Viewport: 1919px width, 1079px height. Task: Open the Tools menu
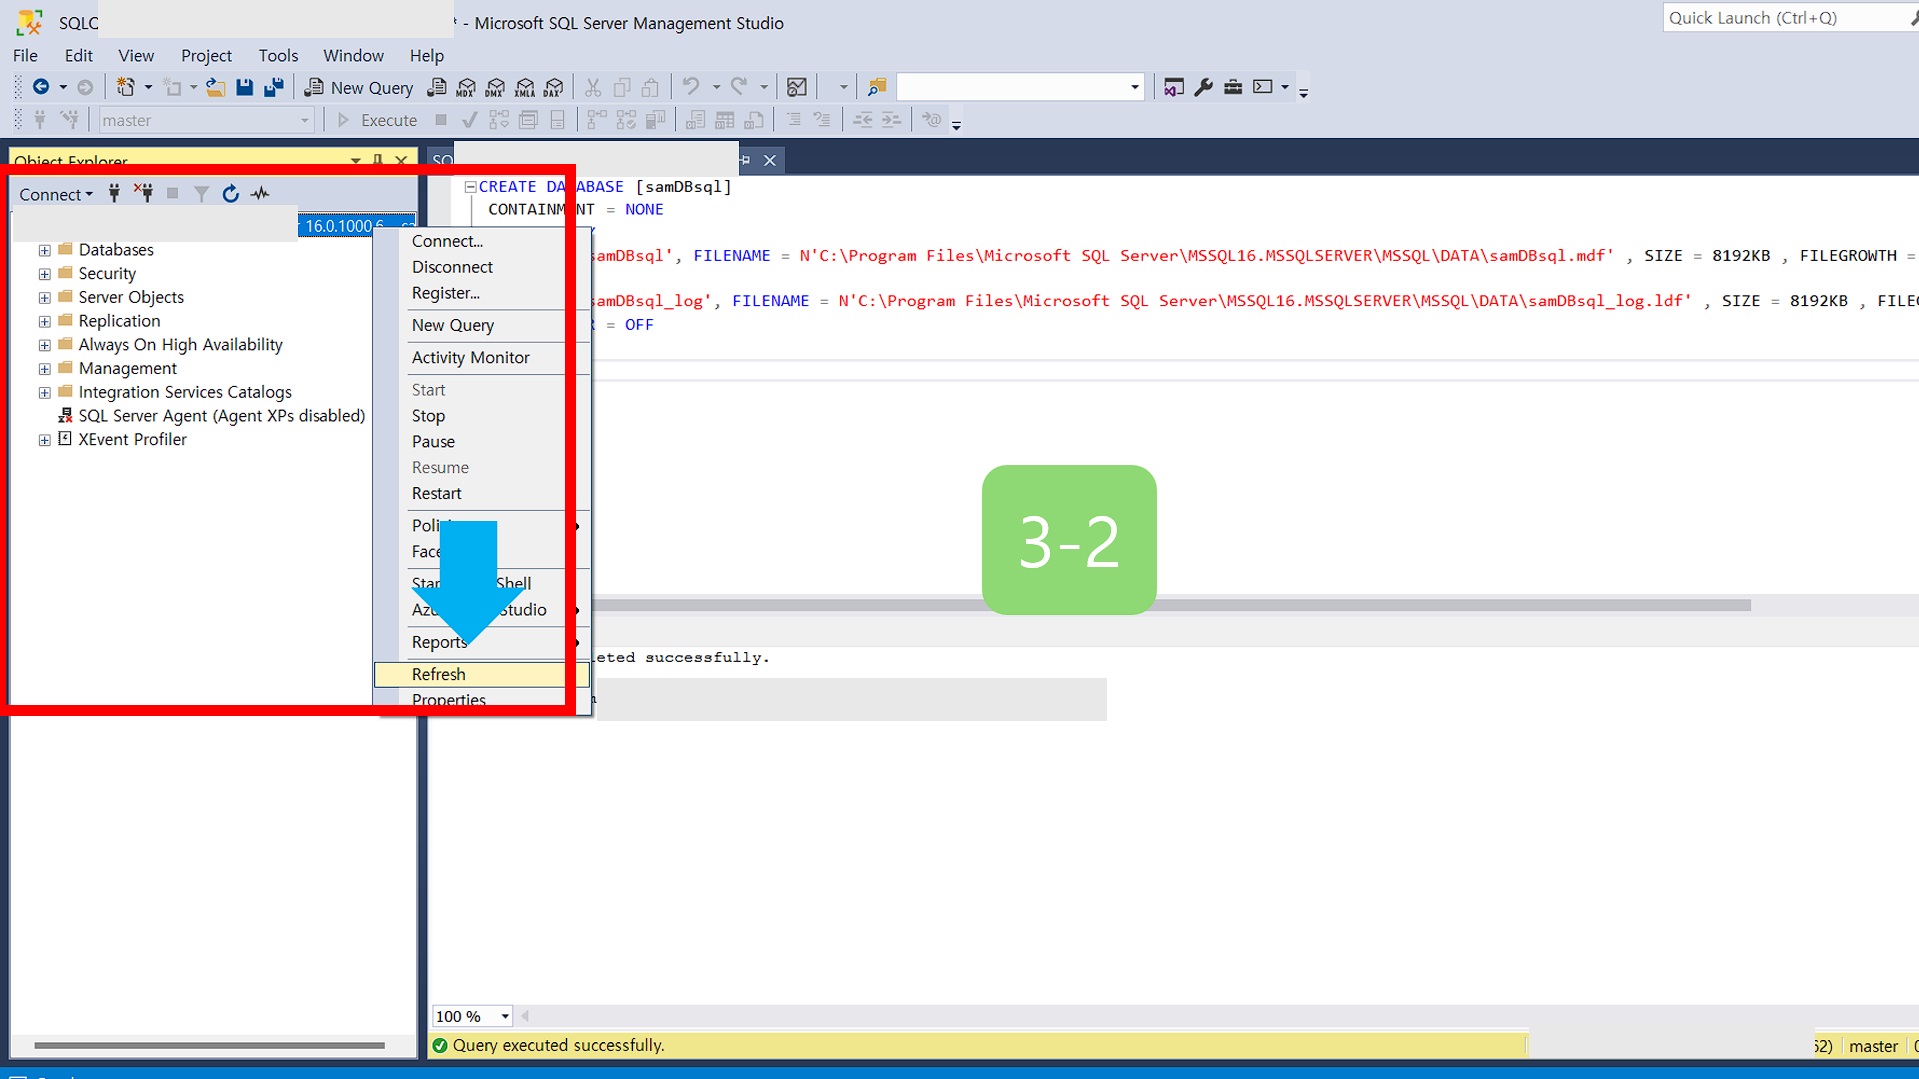point(278,55)
